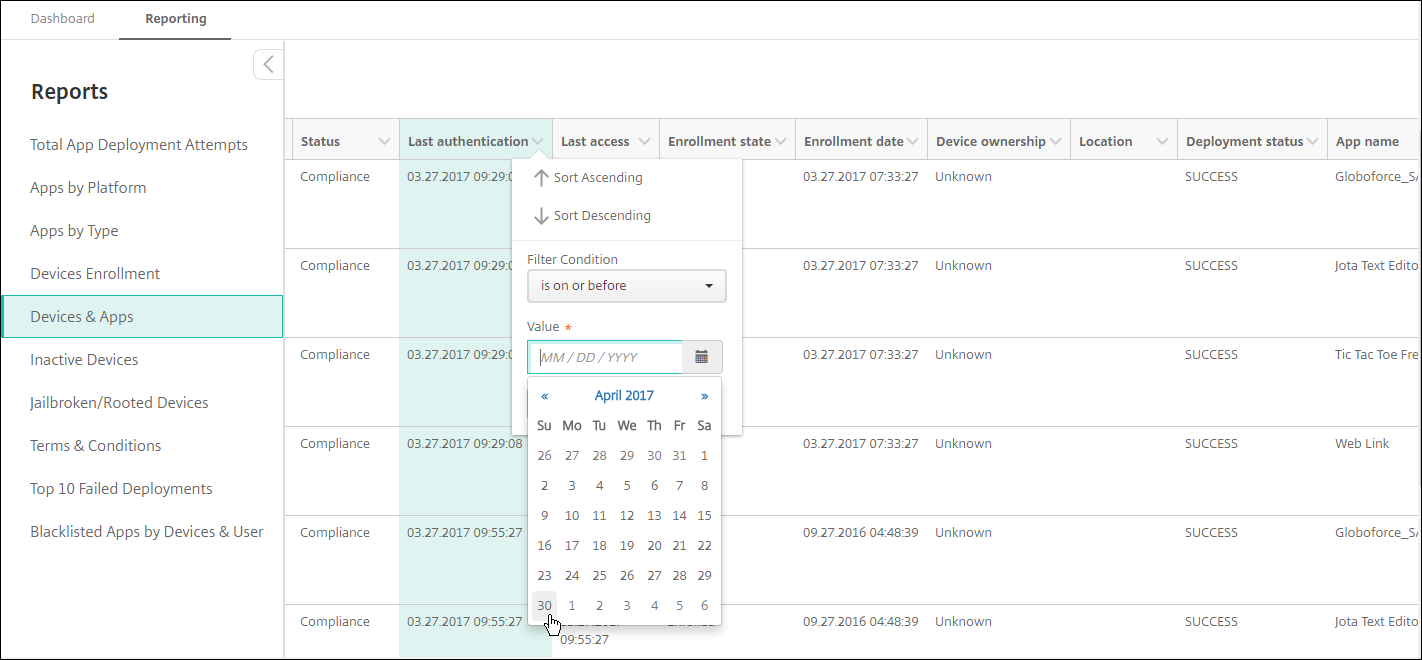Open the Filter Condition dropdown
This screenshot has width=1422, height=660.
[626, 286]
